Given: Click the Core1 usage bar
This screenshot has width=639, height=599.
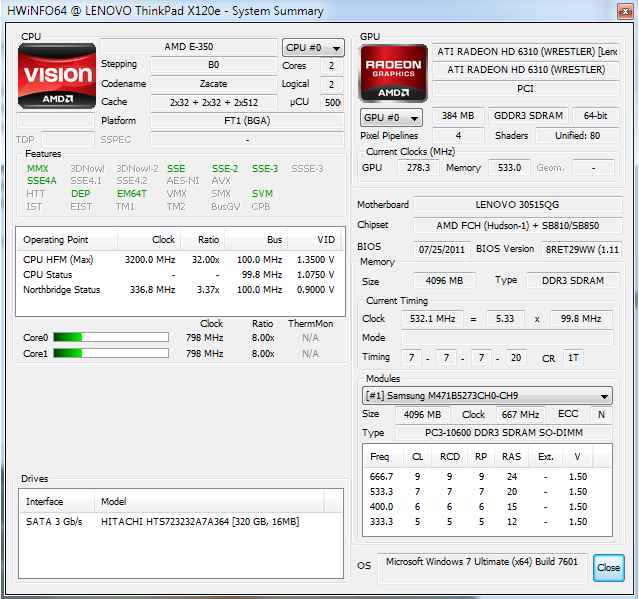Looking at the screenshot, I should pos(111,353).
